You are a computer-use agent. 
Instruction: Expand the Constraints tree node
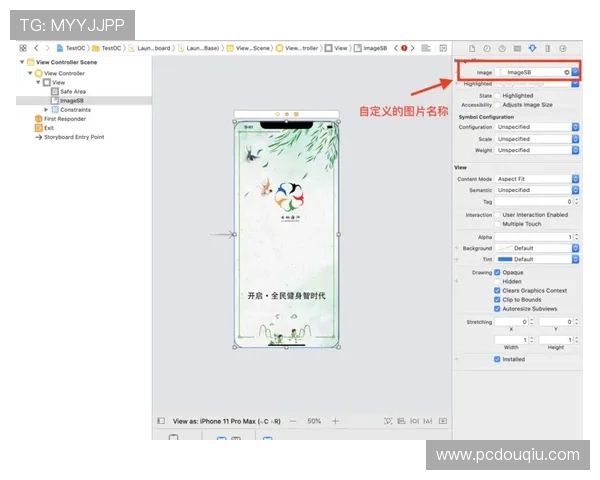click(x=46, y=110)
